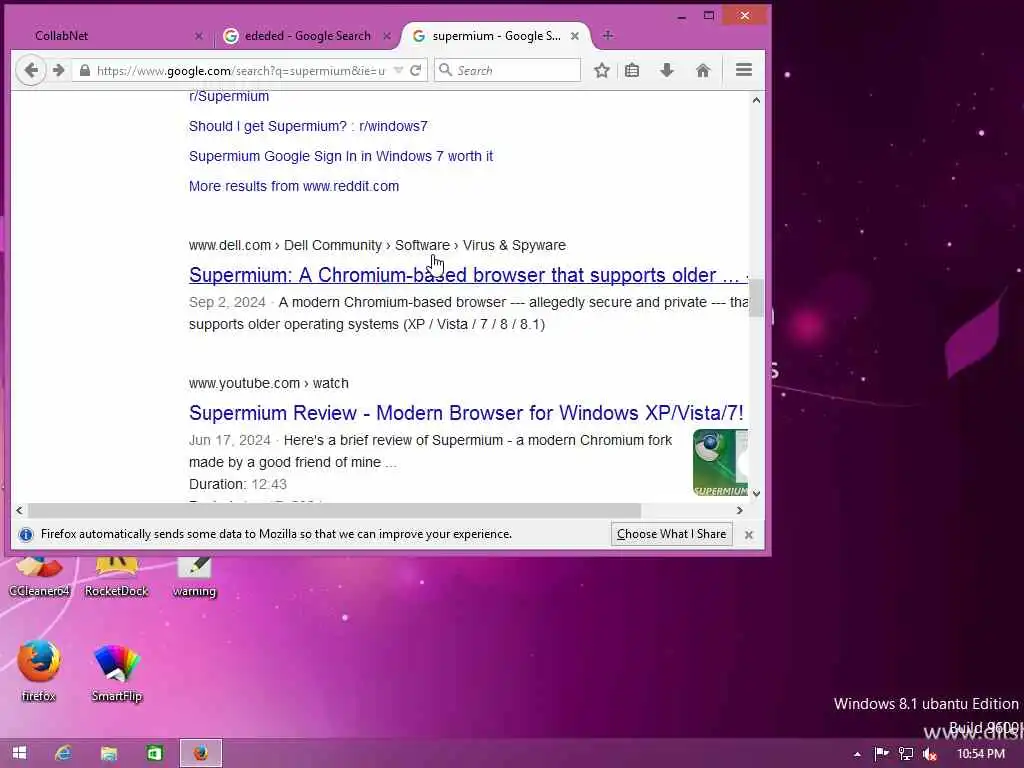
Task: Maximize the Firefox window
Action: click(x=709, y=16)
